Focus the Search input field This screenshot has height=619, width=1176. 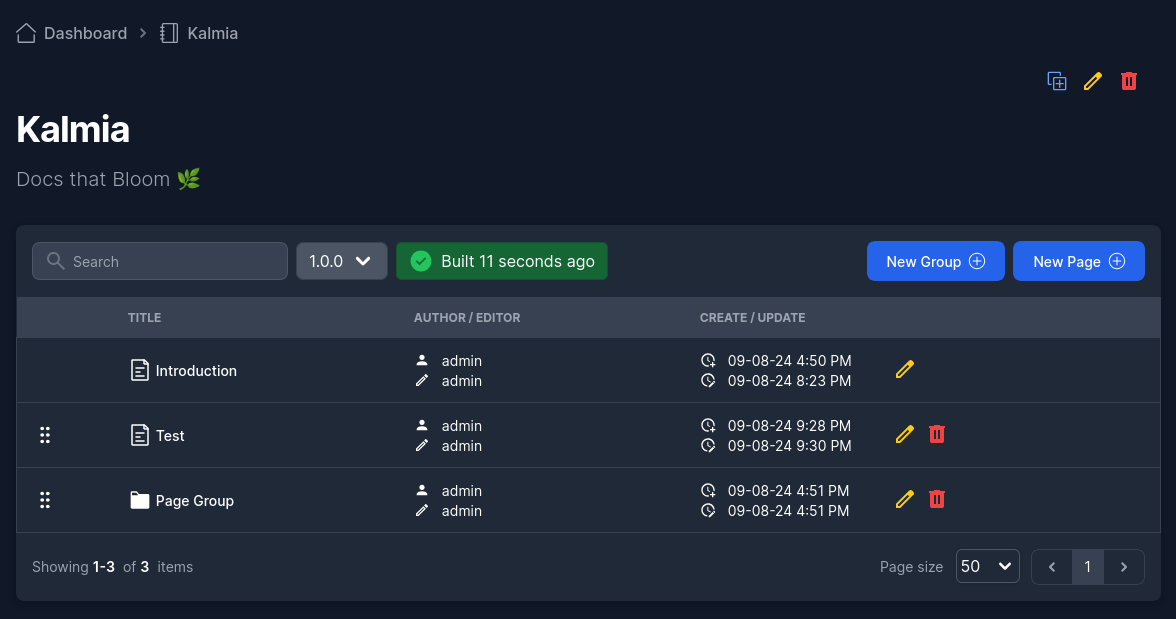(160, 261)
